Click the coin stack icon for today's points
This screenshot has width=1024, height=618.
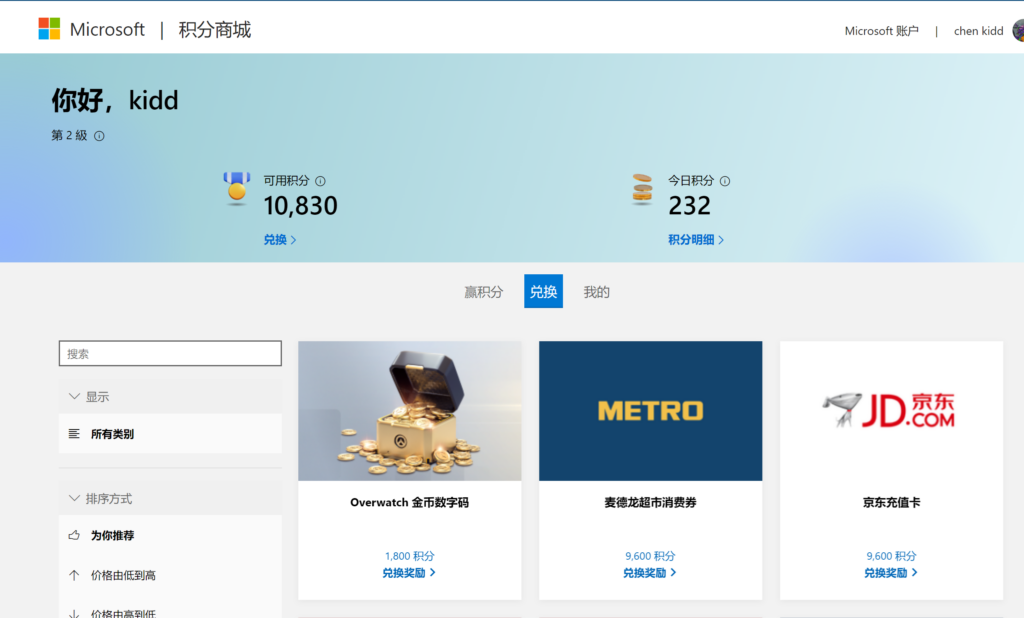pyautogui.click(x=642, y=189)
